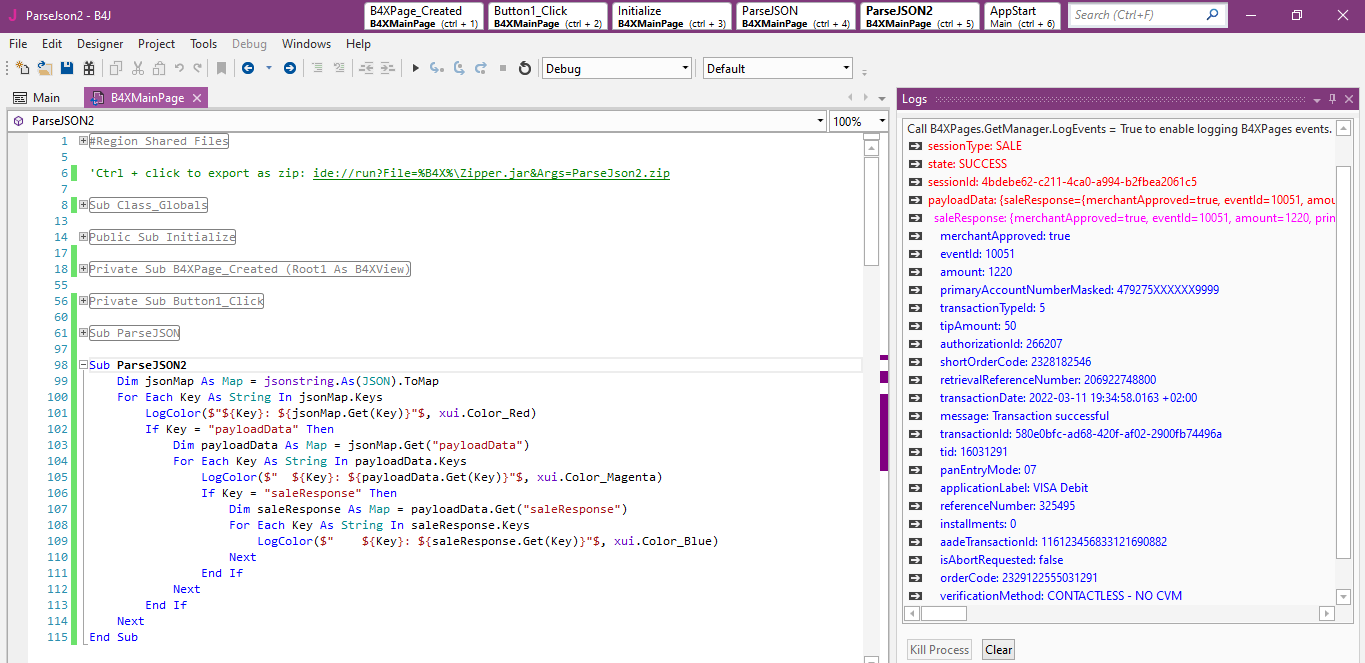This screenshot has width=1365, height=663.
Task: Navigate forward with the blue right arrow
Action: point(290,68)
